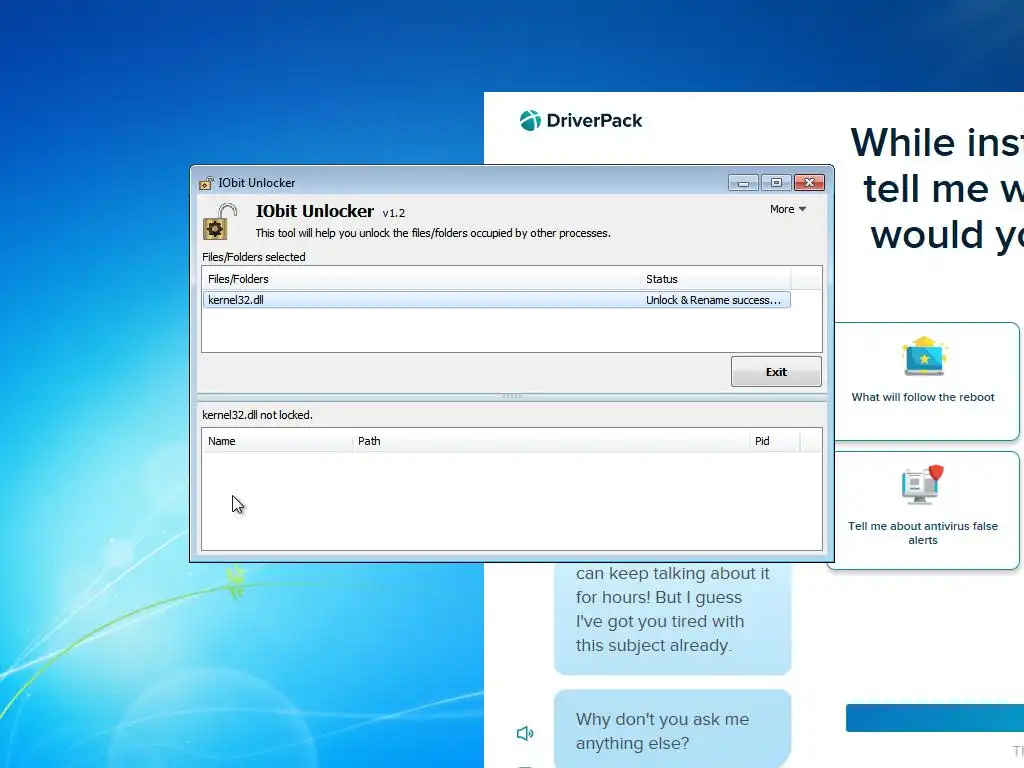This screenshot has width=1024, height=768.
Task: Click the Pid column header
Action: (775, 441)
